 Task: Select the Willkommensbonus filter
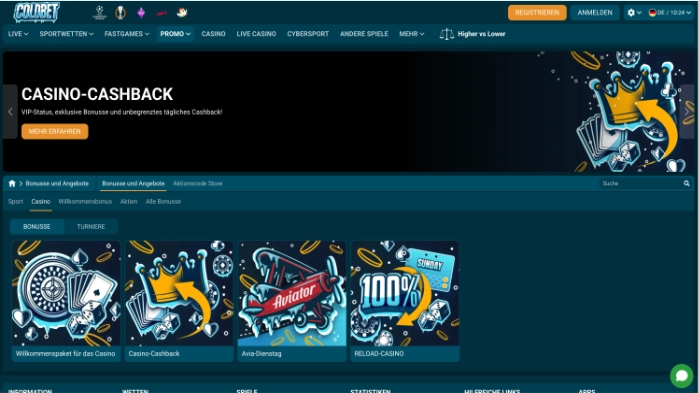85,202
